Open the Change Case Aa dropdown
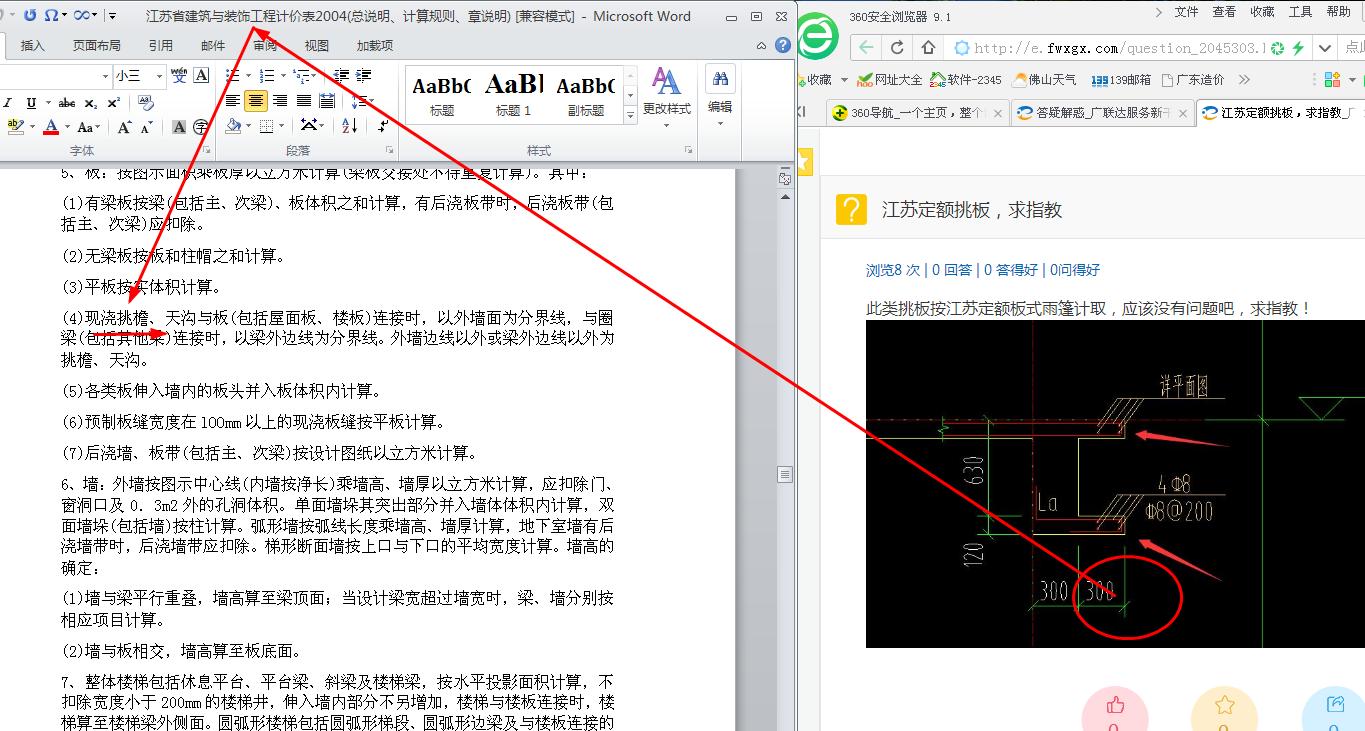 point(88,127)
